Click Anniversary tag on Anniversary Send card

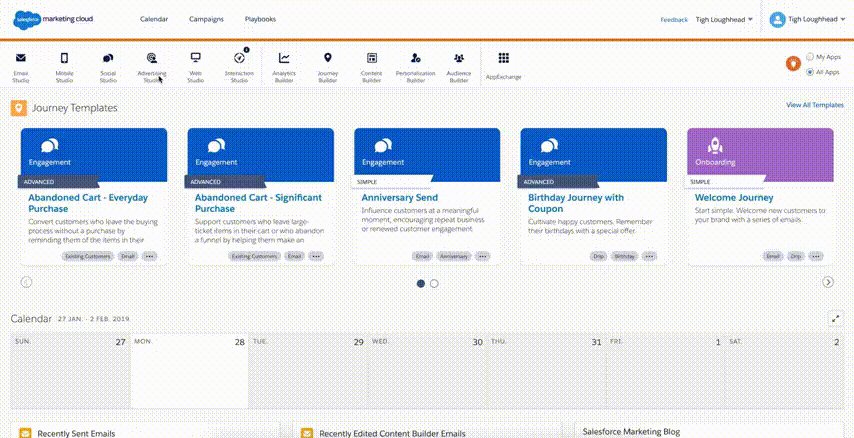tap(454, 256)
